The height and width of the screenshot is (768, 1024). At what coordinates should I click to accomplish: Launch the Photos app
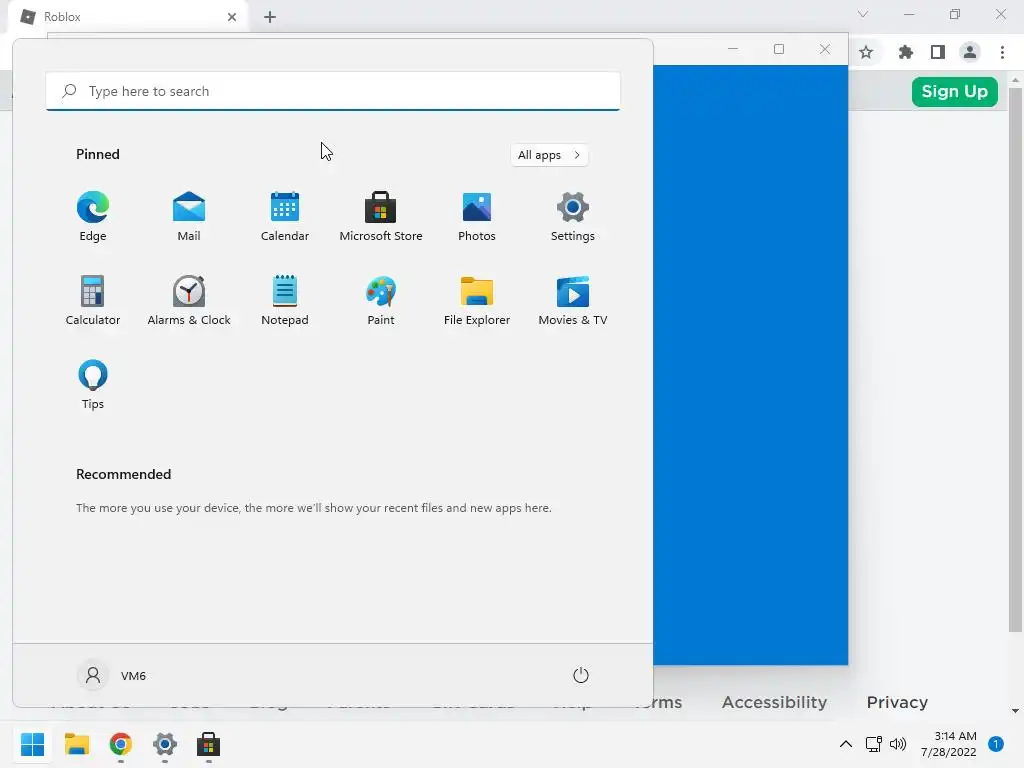point(477,217)
